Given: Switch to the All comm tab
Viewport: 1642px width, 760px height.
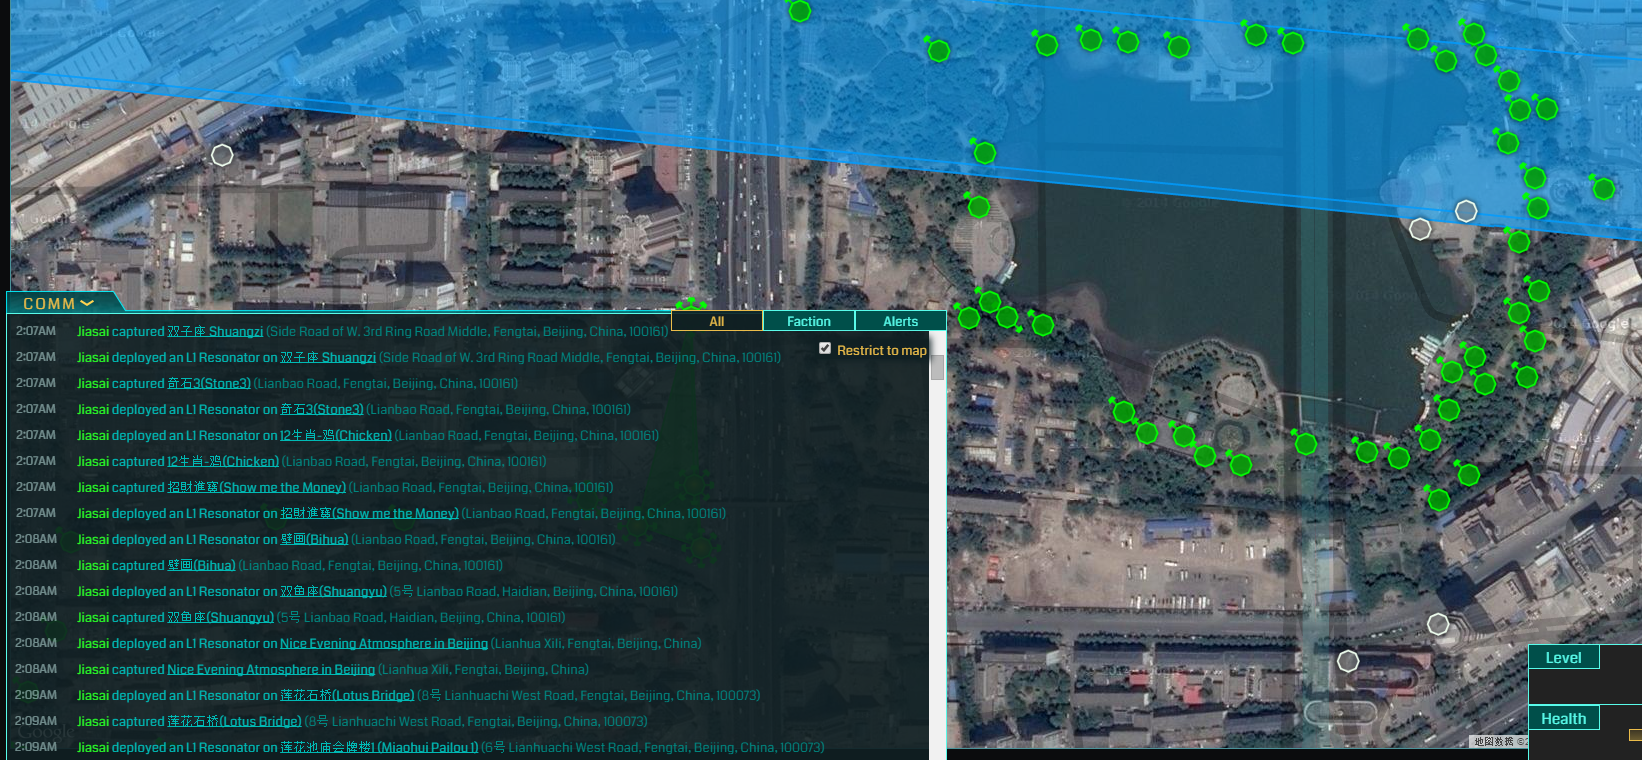Looking at the screenshot, I should coord(716,321).
